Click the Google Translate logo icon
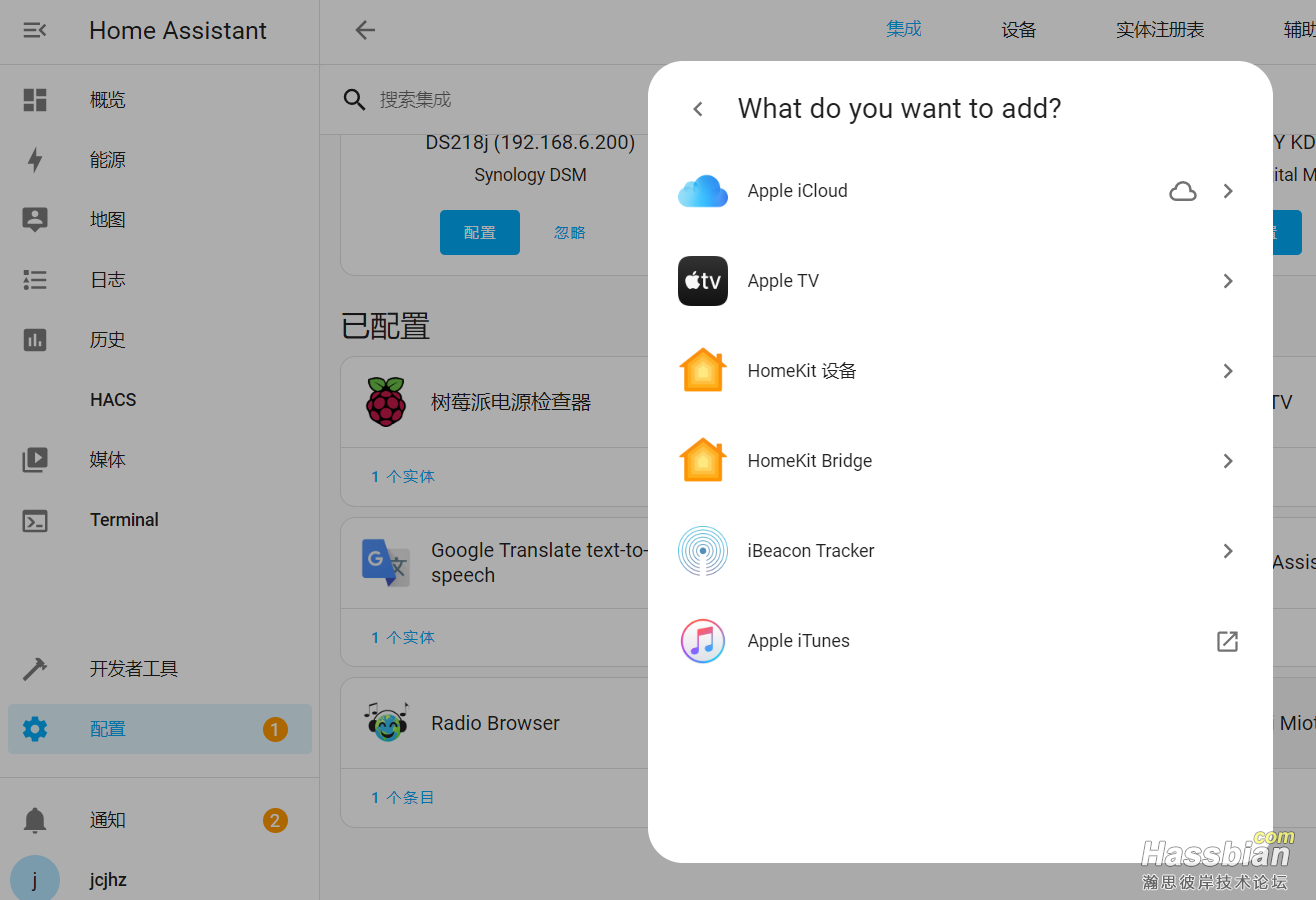 click(x=386, y=563)
